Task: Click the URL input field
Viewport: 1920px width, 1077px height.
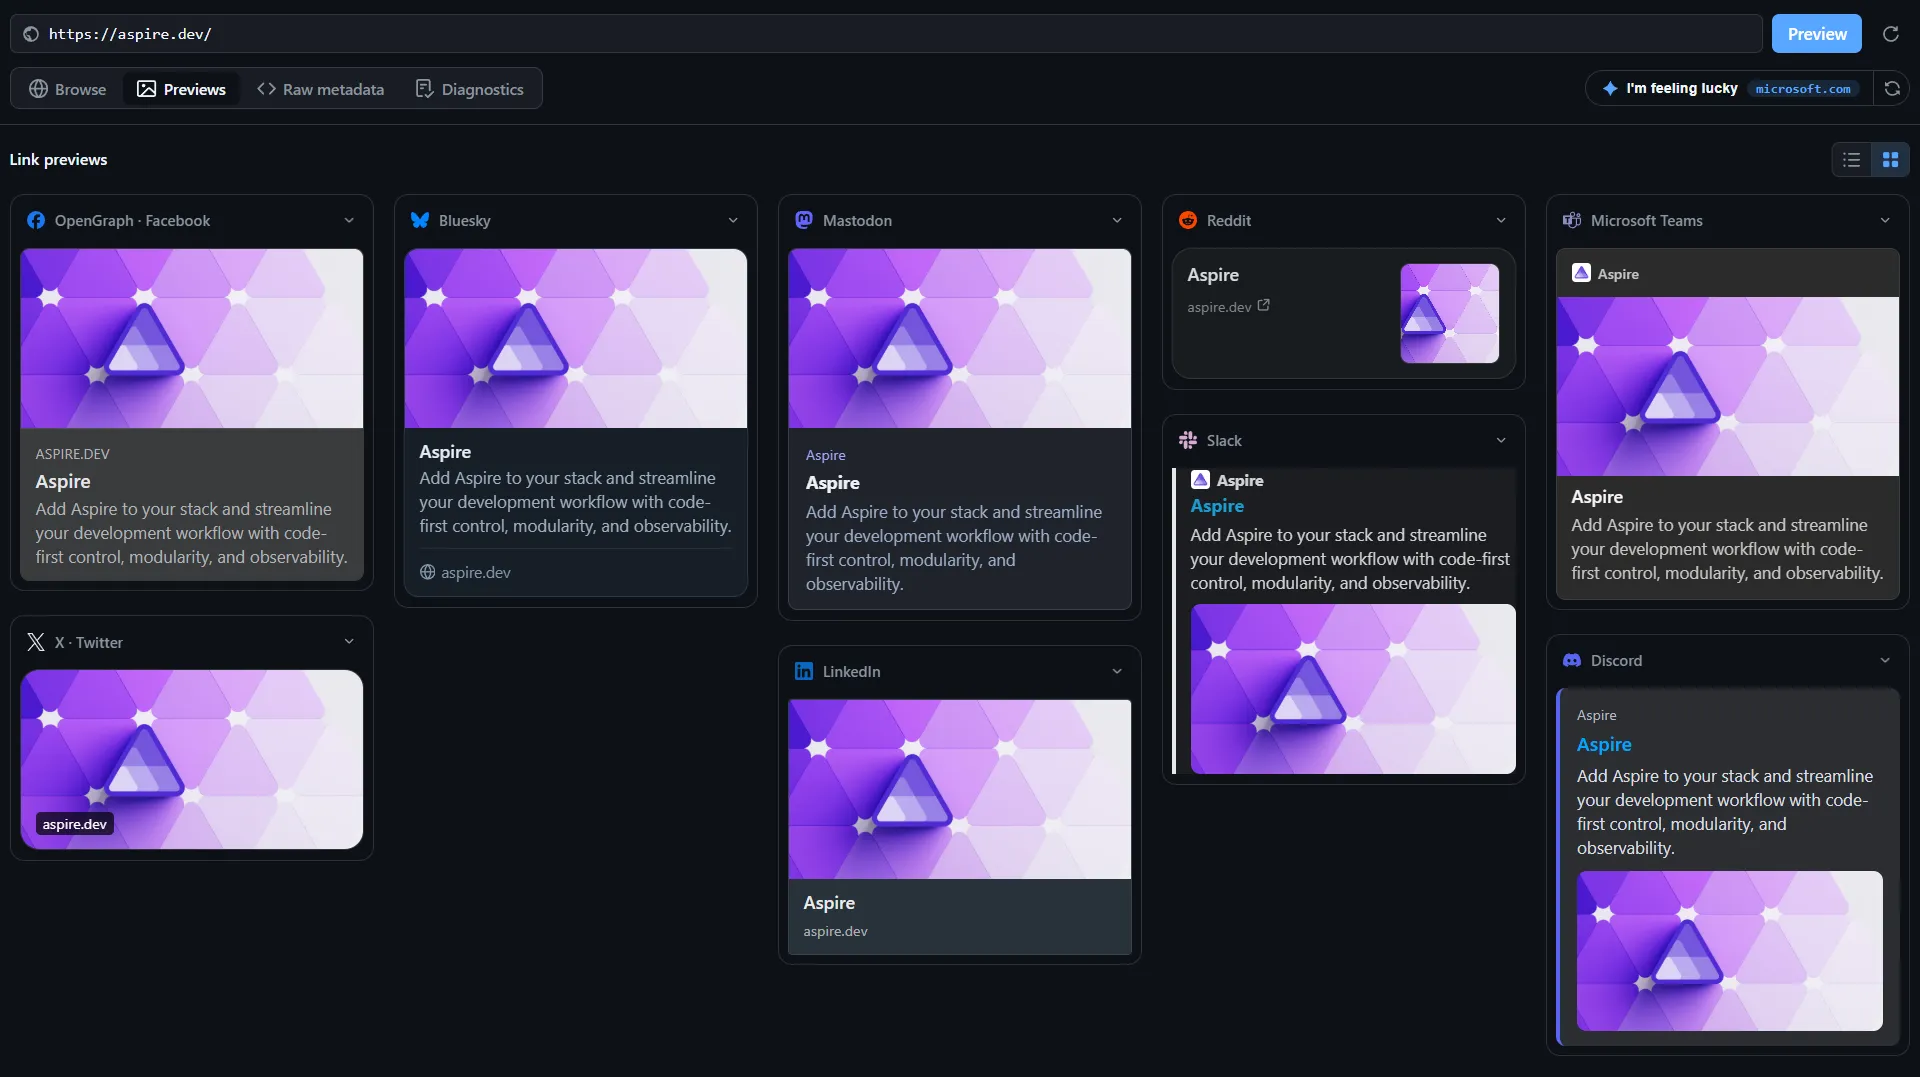Action: click(886, 34)
